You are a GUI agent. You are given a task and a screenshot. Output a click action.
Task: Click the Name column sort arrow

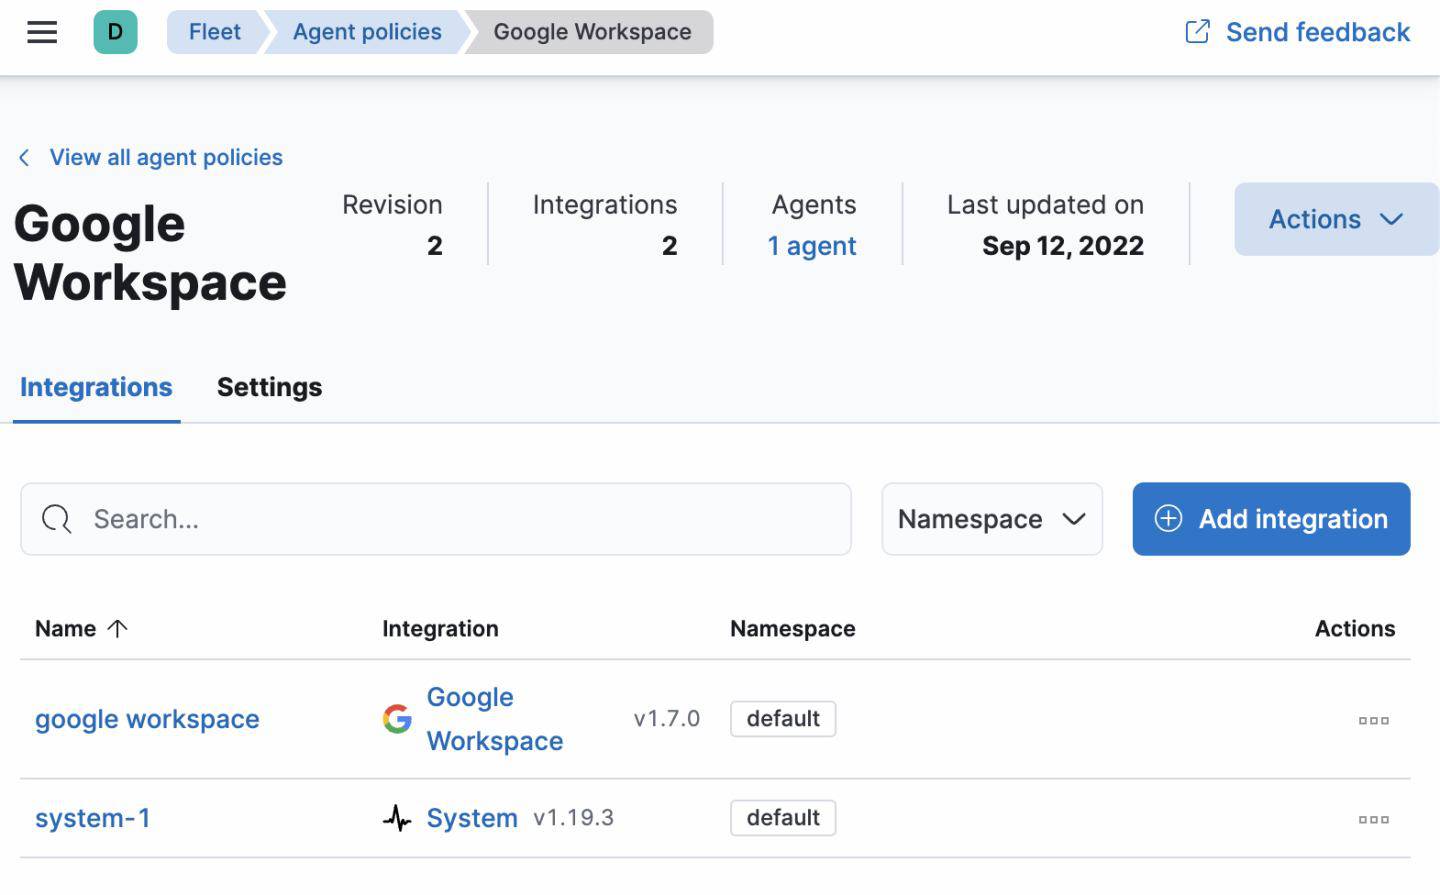(117, 629)
